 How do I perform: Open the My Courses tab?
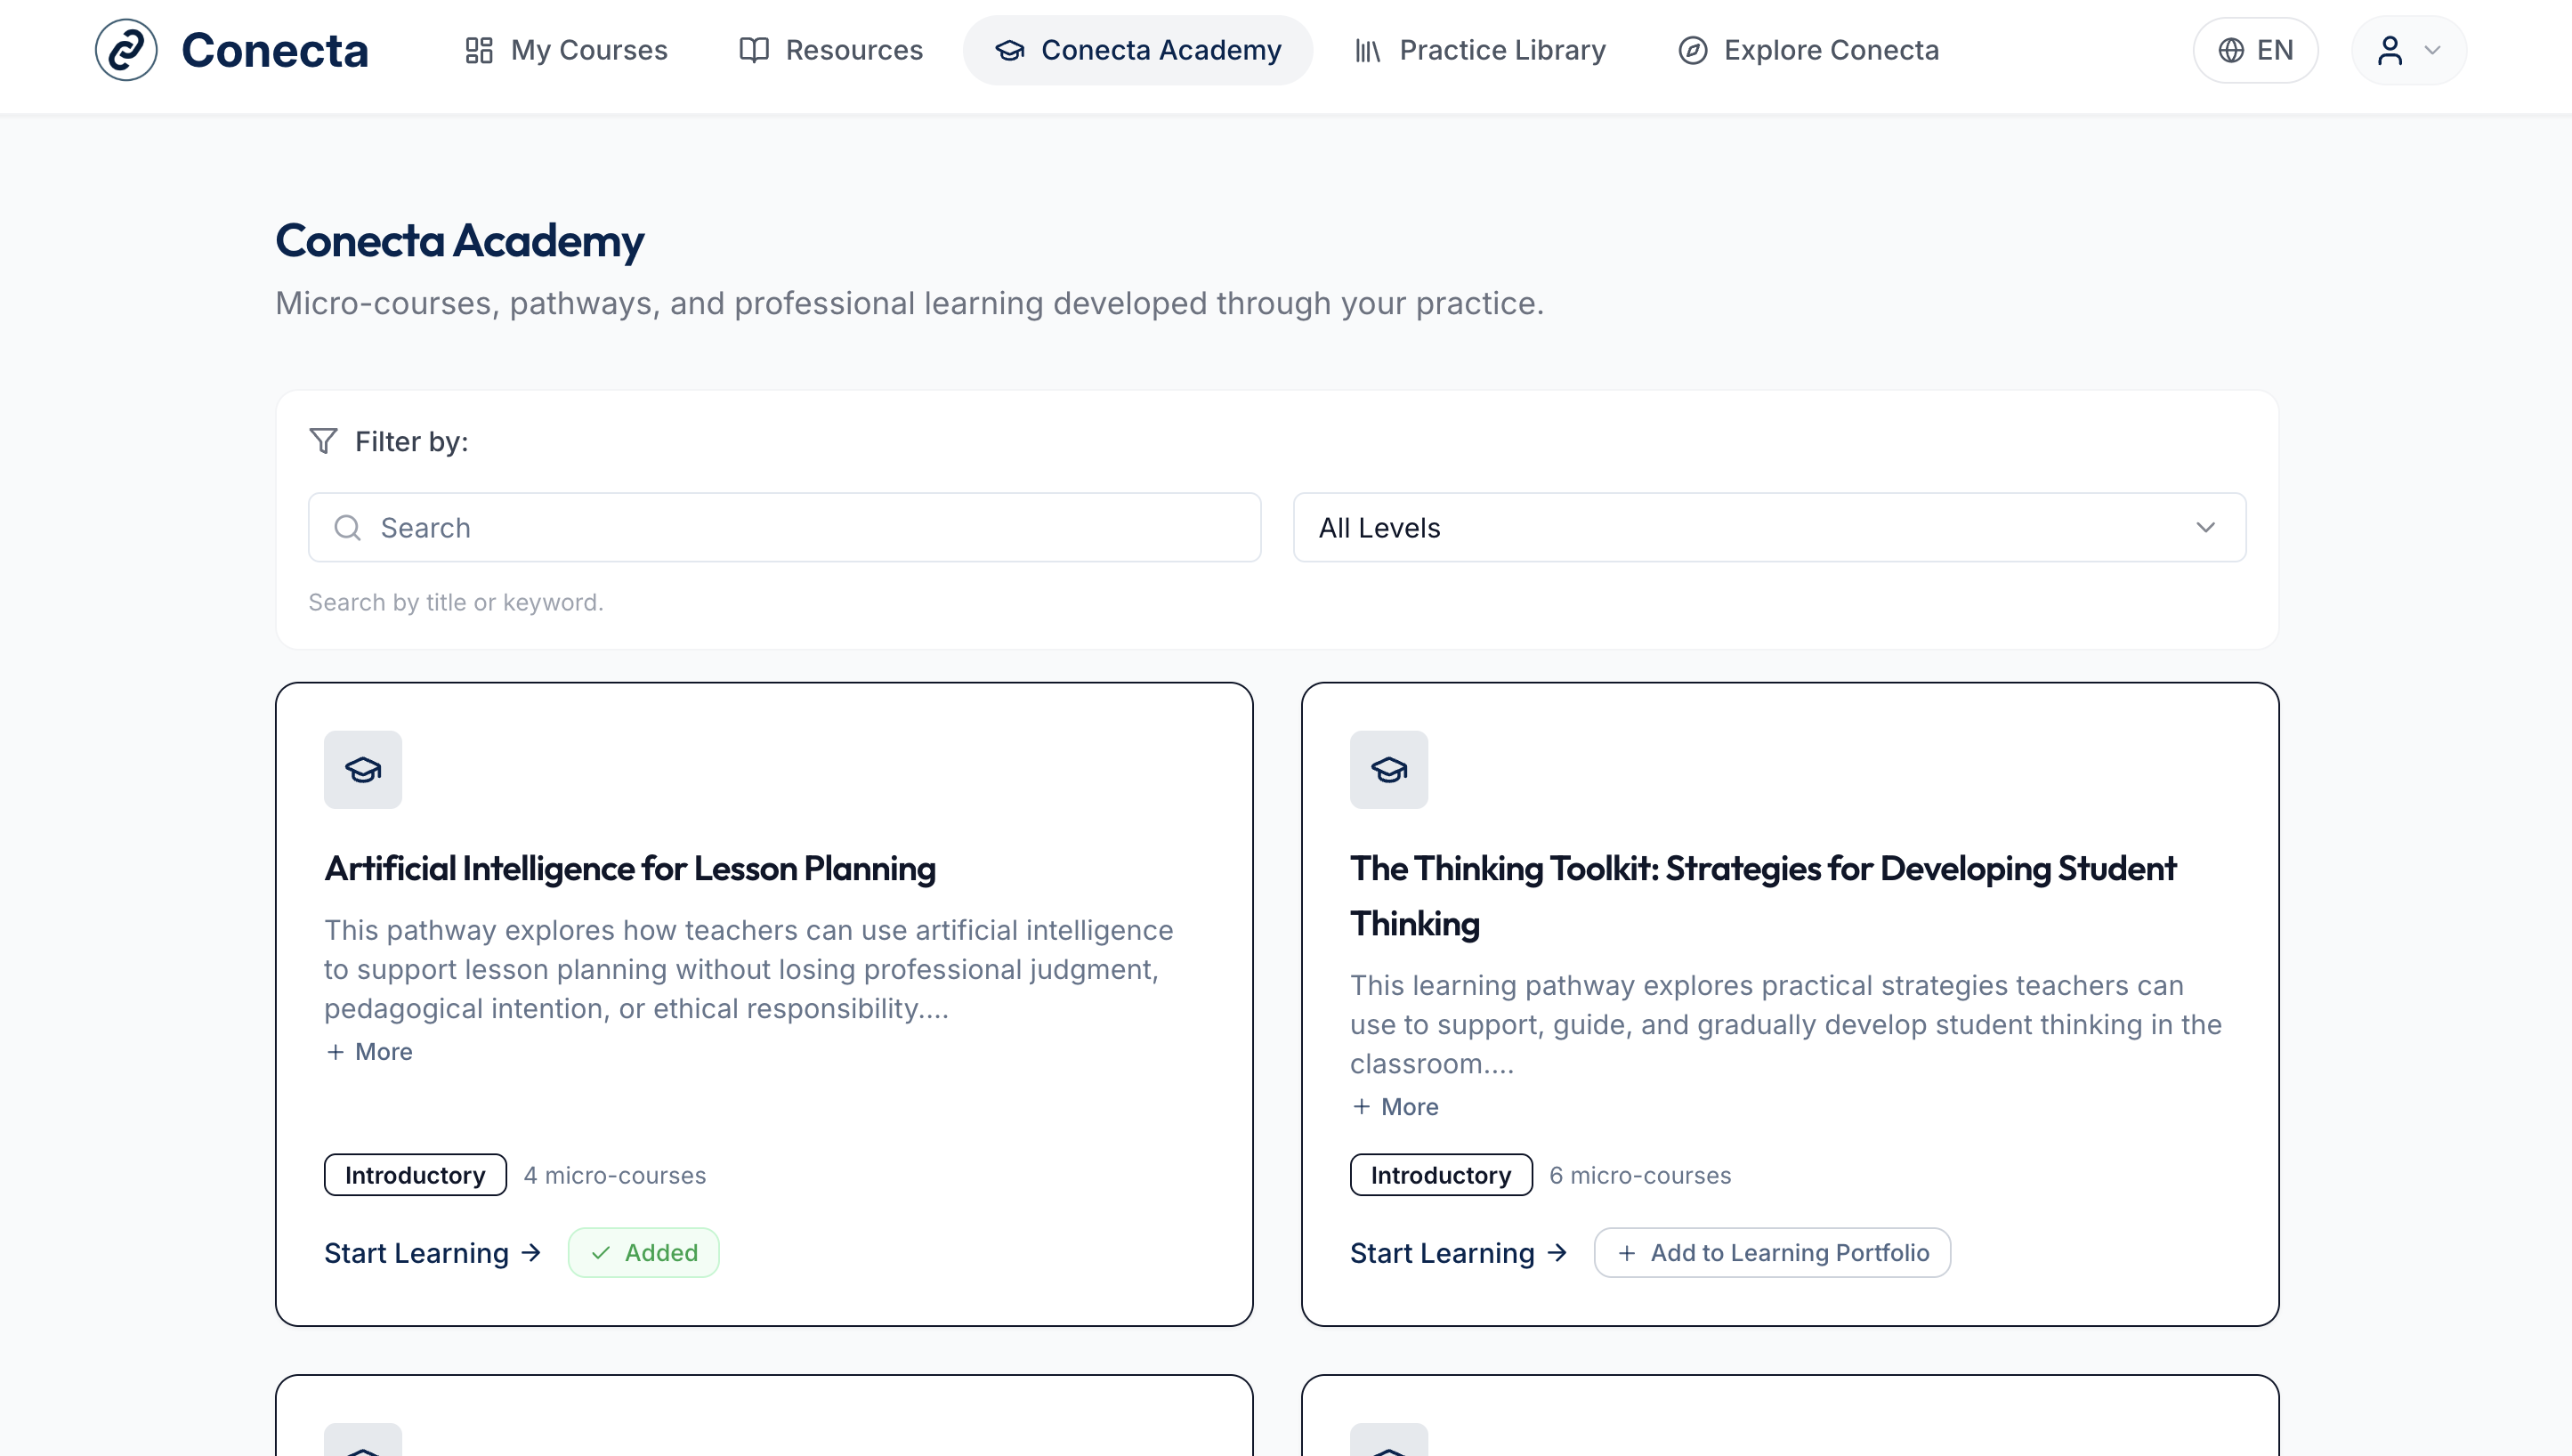pos(566,50)
